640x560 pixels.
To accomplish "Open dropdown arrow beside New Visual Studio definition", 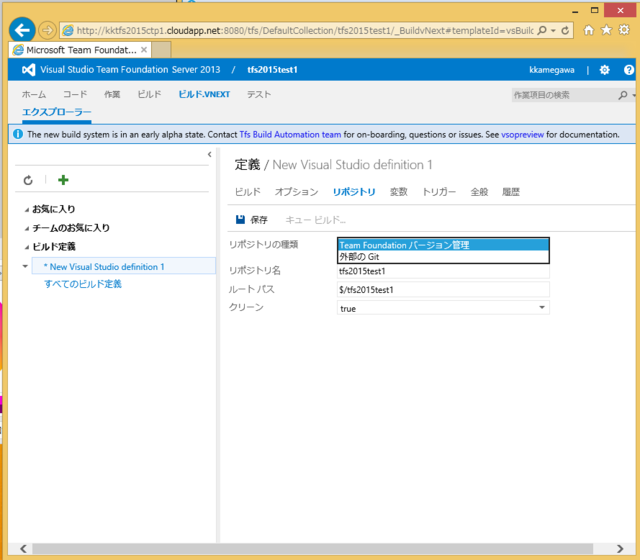I will pos(25,267).
